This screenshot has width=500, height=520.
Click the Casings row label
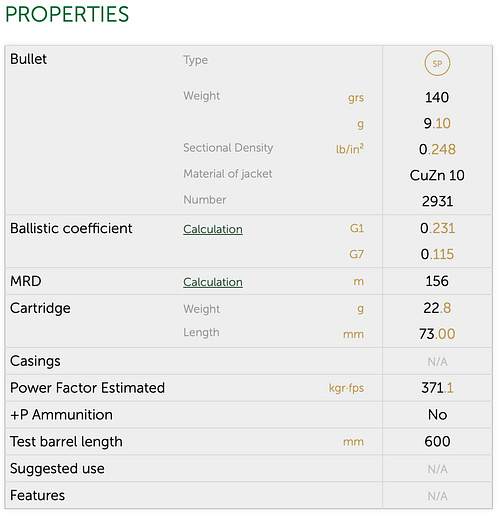point(35,361)
